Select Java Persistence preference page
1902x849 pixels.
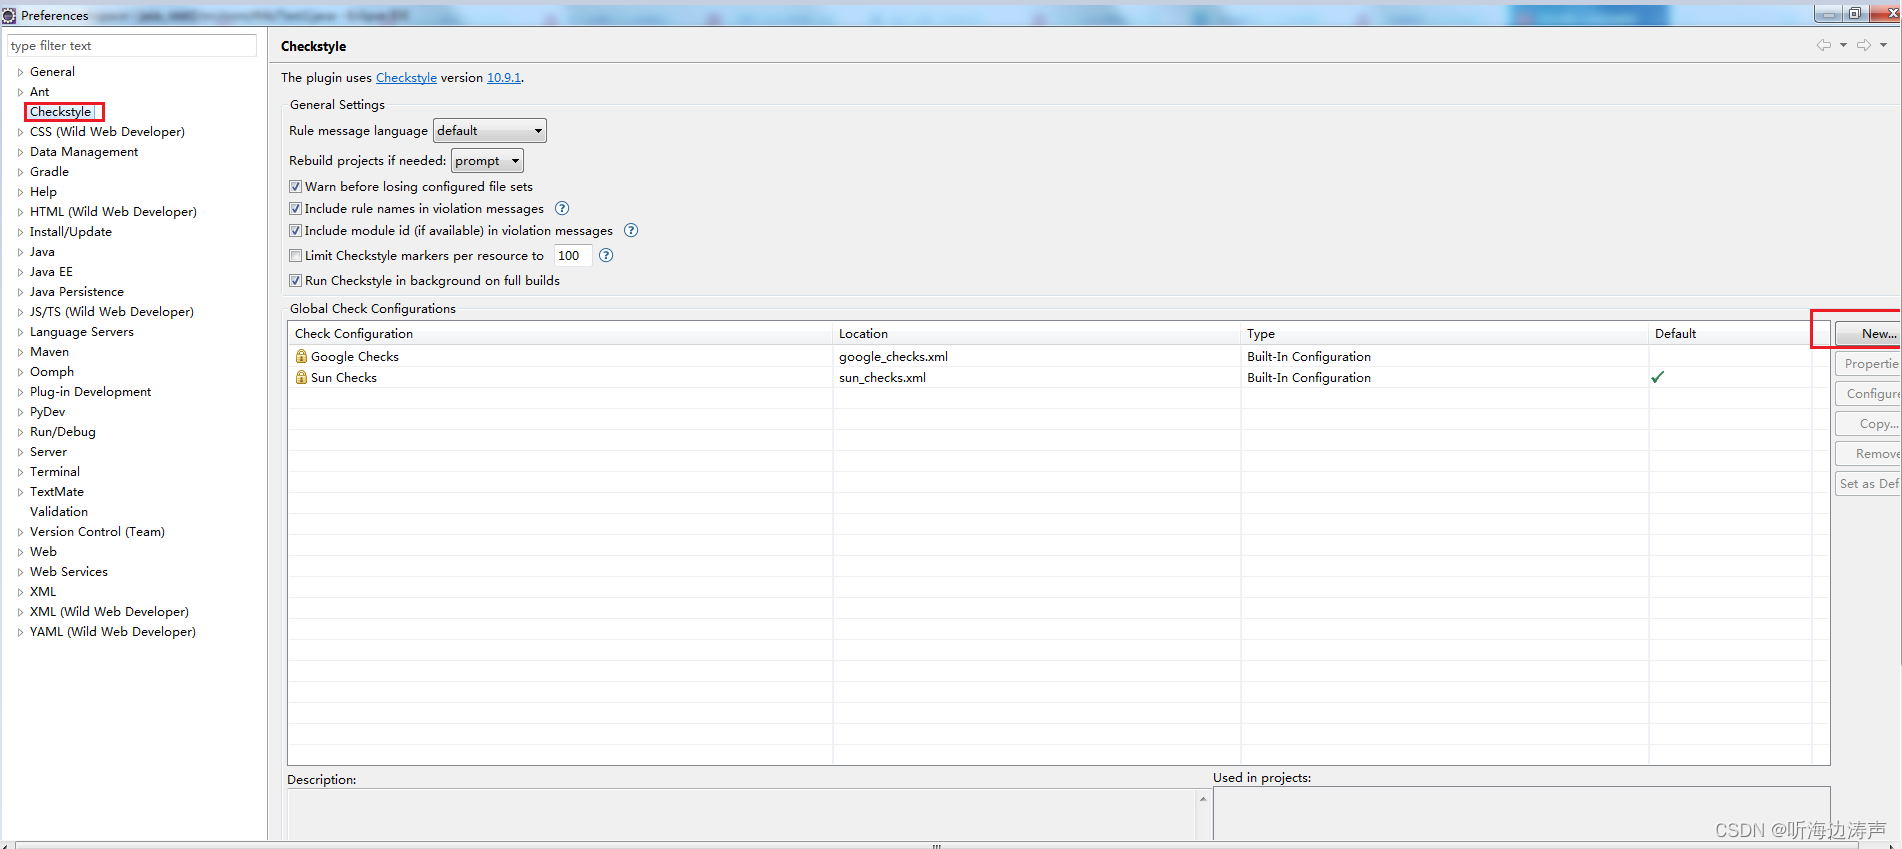[77, 291]
